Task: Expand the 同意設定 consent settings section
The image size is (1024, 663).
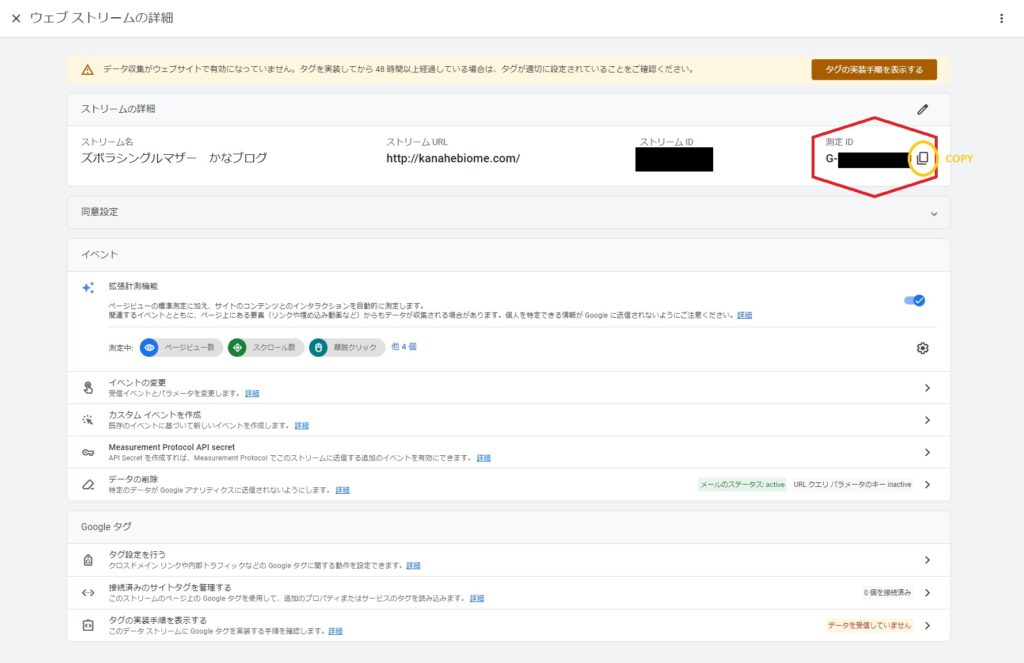Action: [x=934, y=213]
